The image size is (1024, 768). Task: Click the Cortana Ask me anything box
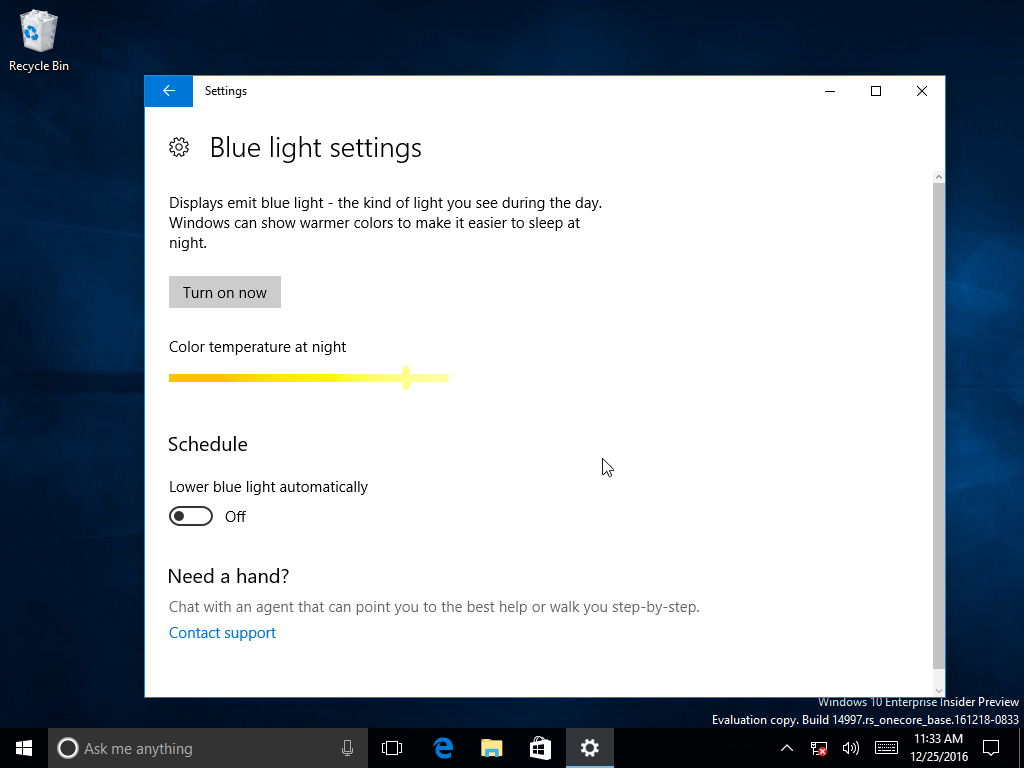(x=208, y=748)
